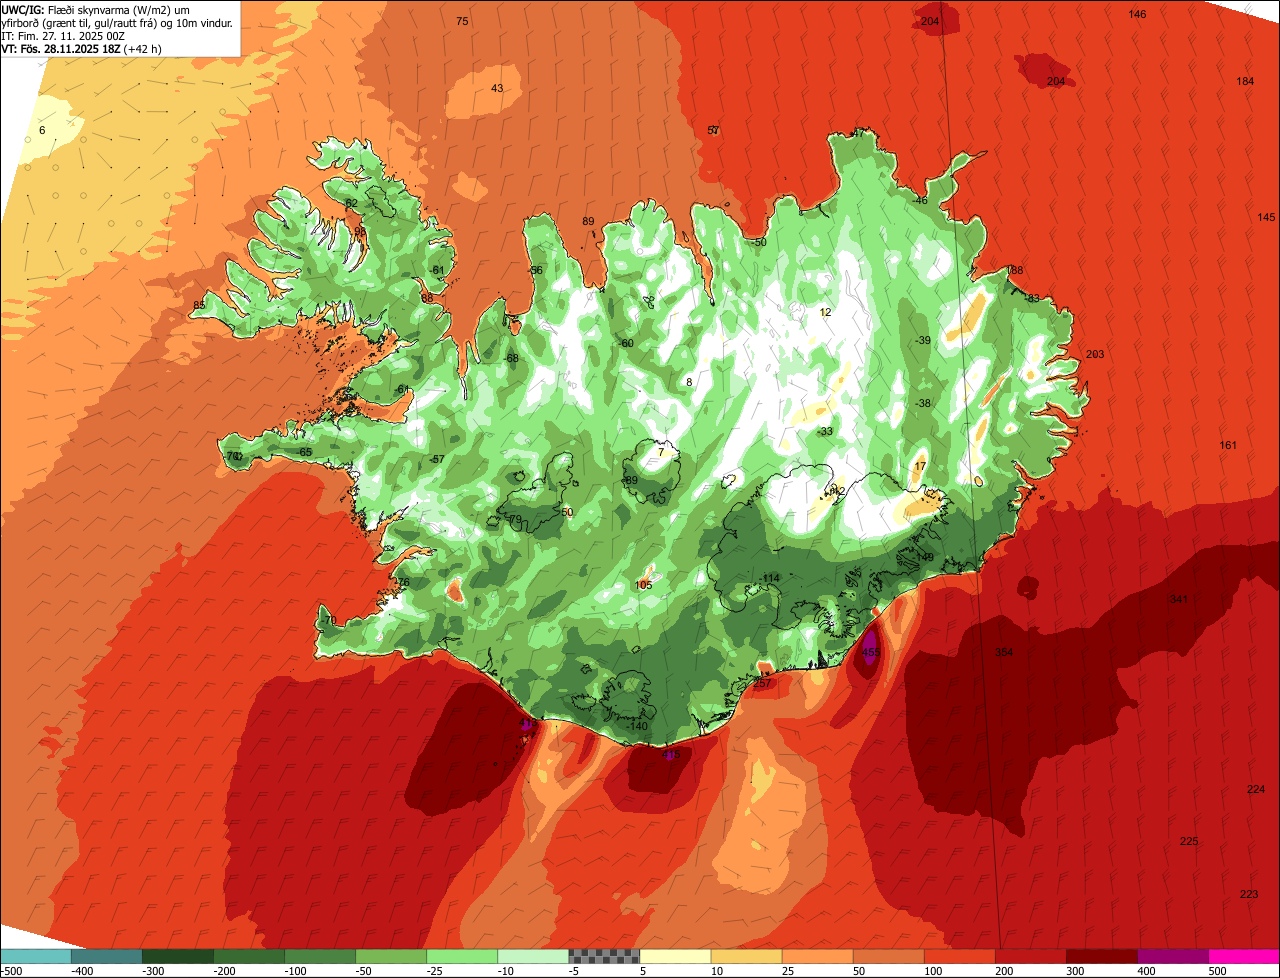Click the map value -39
1280x978 pixels.
(x=923, y=340)
